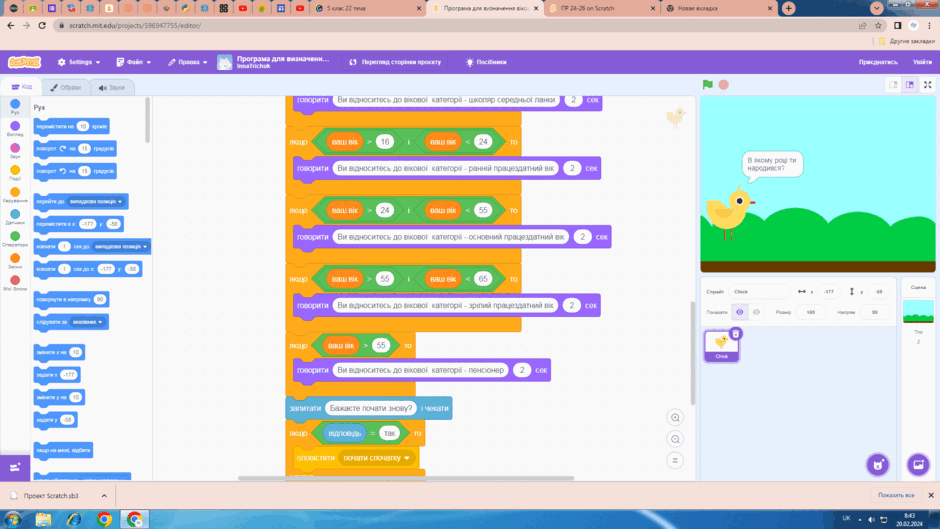Show the sprite with the eye icon
Viewport: 940px width, 529px height.
pos(740,312)
